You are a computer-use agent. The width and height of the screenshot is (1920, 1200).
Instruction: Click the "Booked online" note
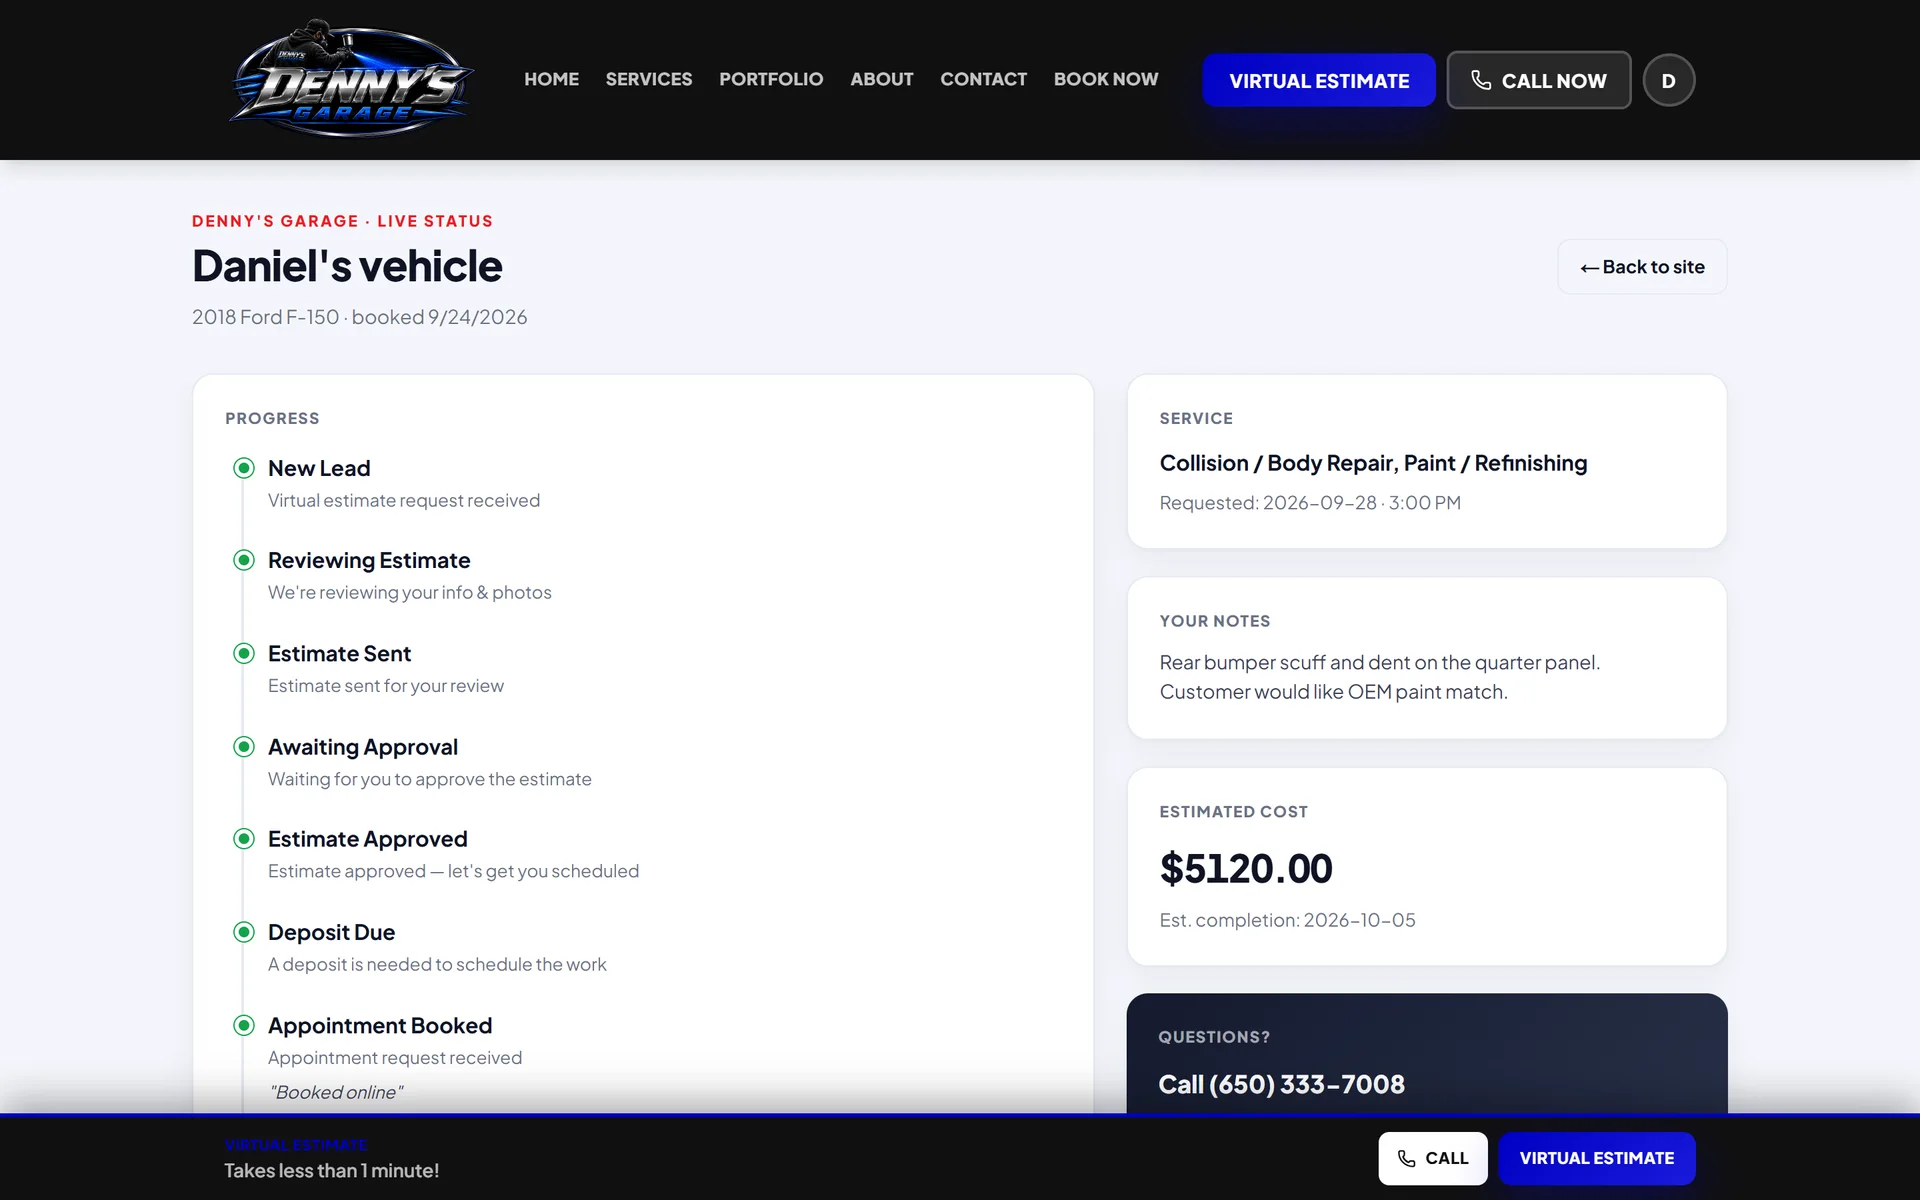tap(336, 1092)
